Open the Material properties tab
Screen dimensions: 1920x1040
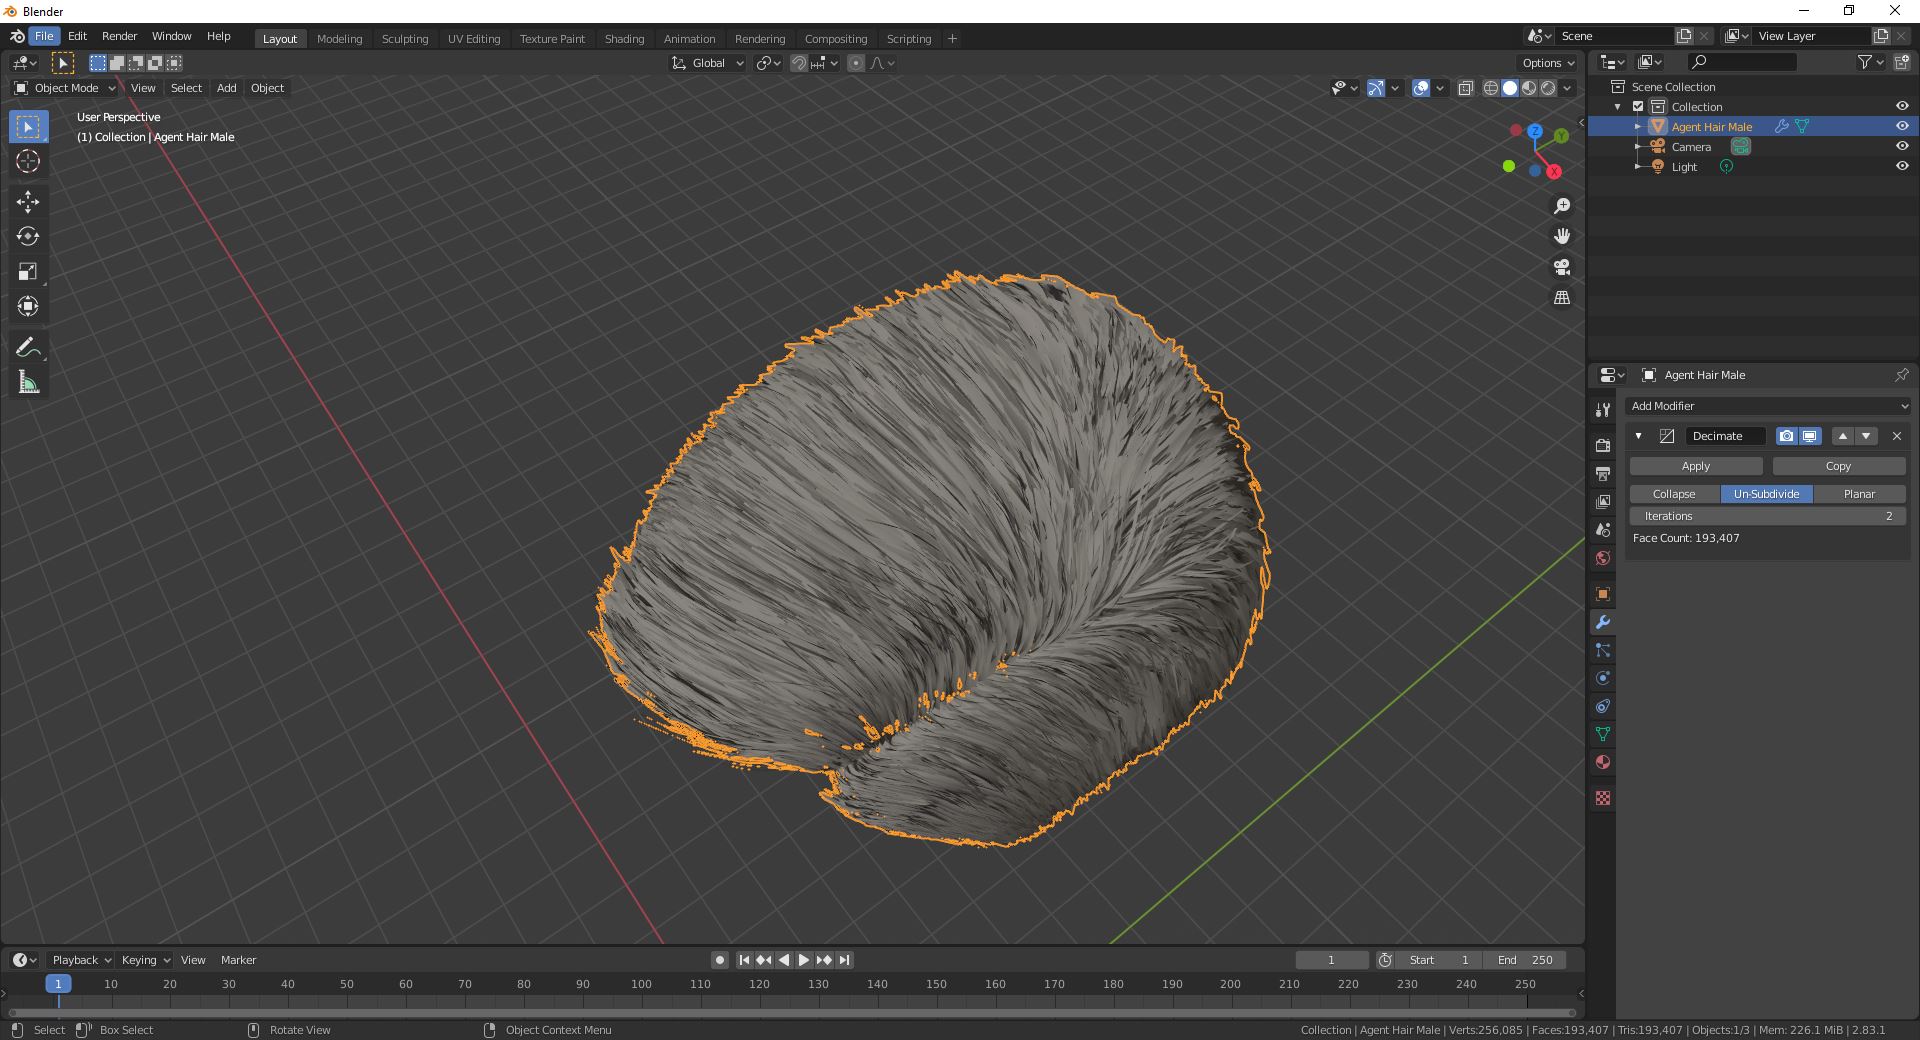1603,762
